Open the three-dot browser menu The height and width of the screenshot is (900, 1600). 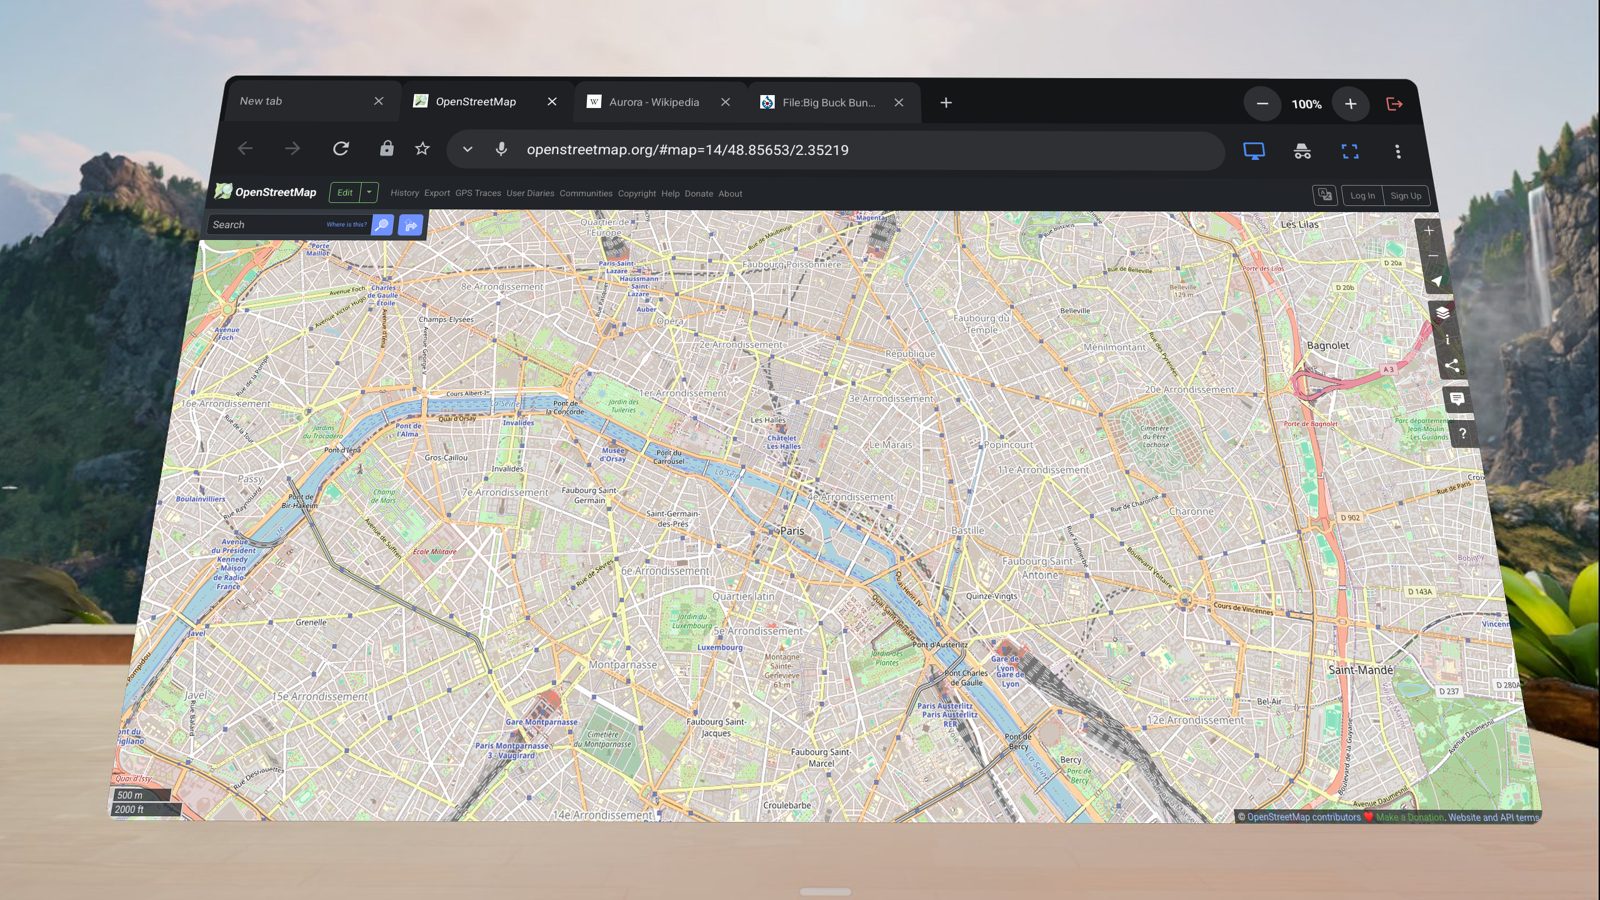click(1398, 152)
